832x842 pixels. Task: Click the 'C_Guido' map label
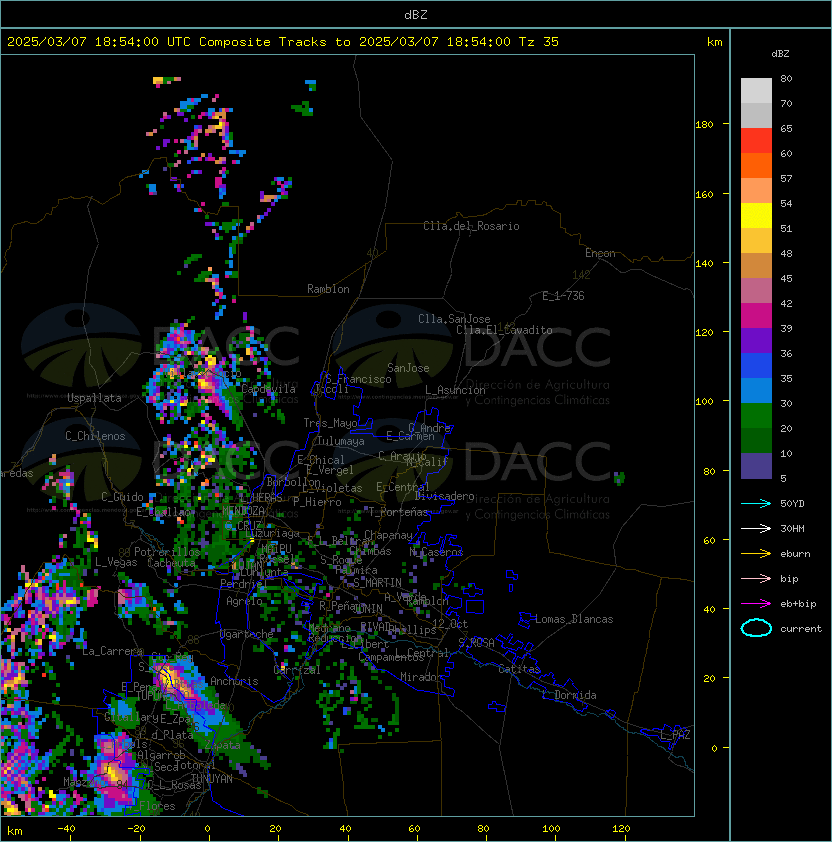[x=122, y=497]
